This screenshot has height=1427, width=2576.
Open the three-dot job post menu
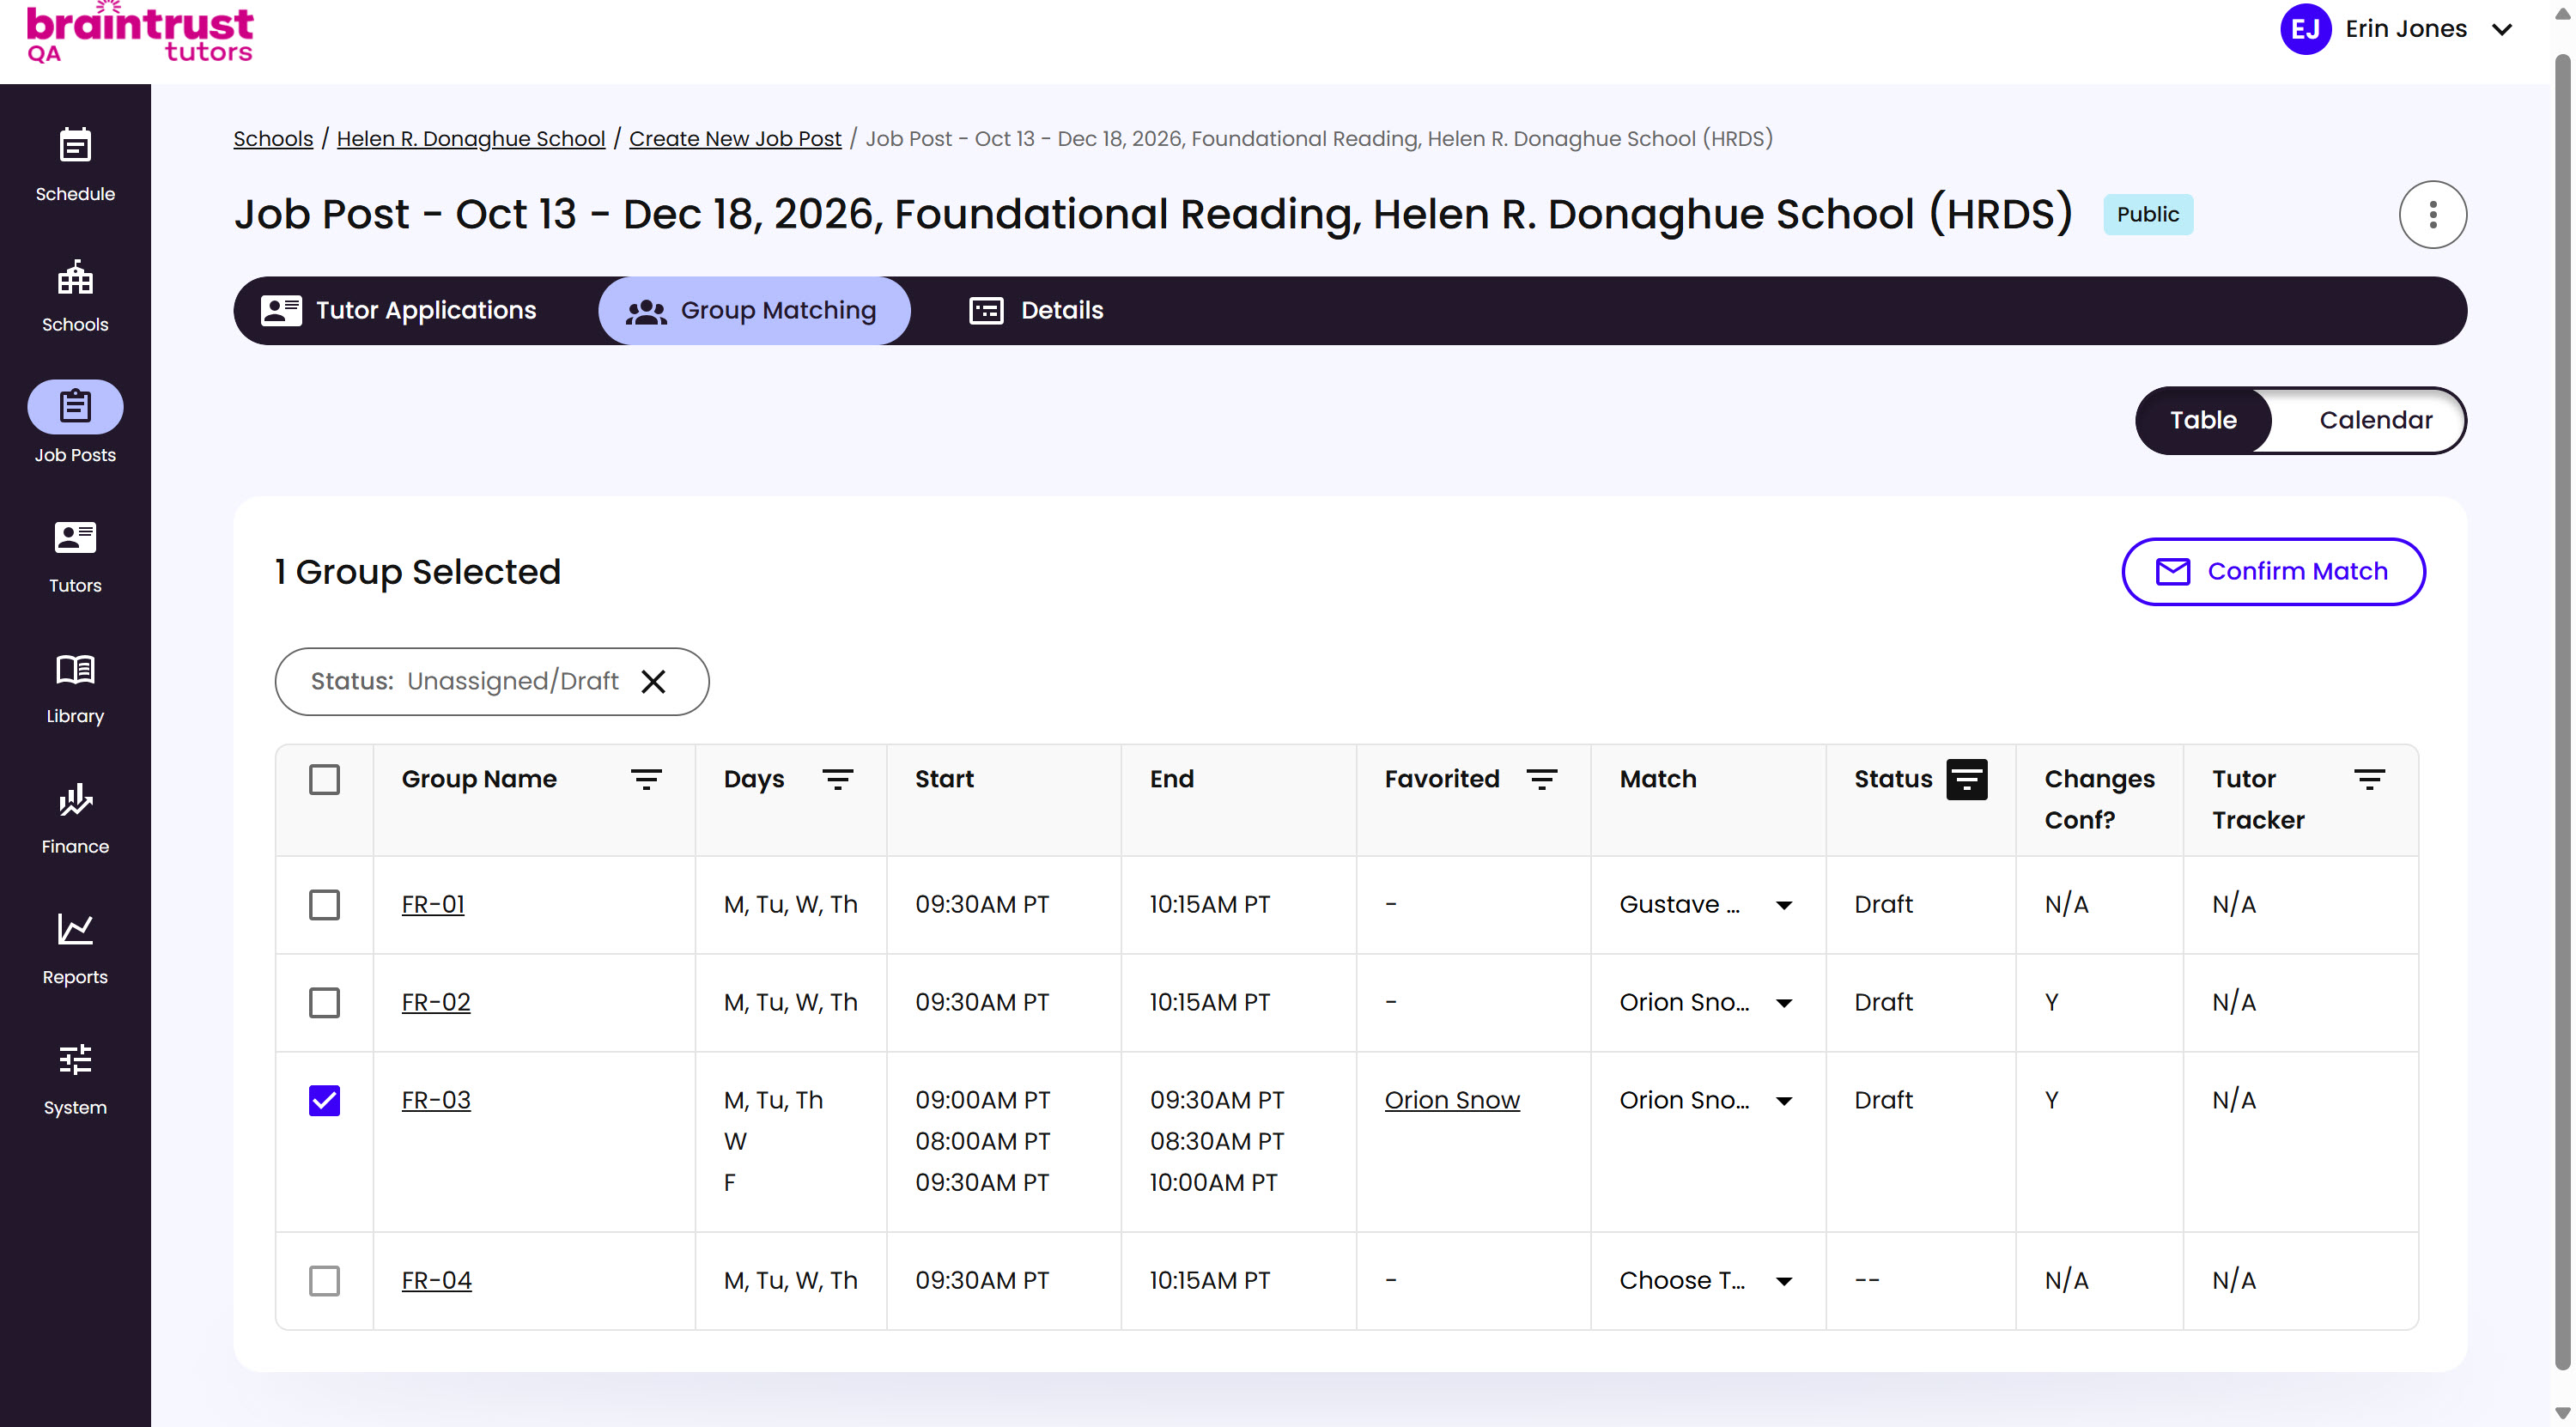[x=2432, y=214]
